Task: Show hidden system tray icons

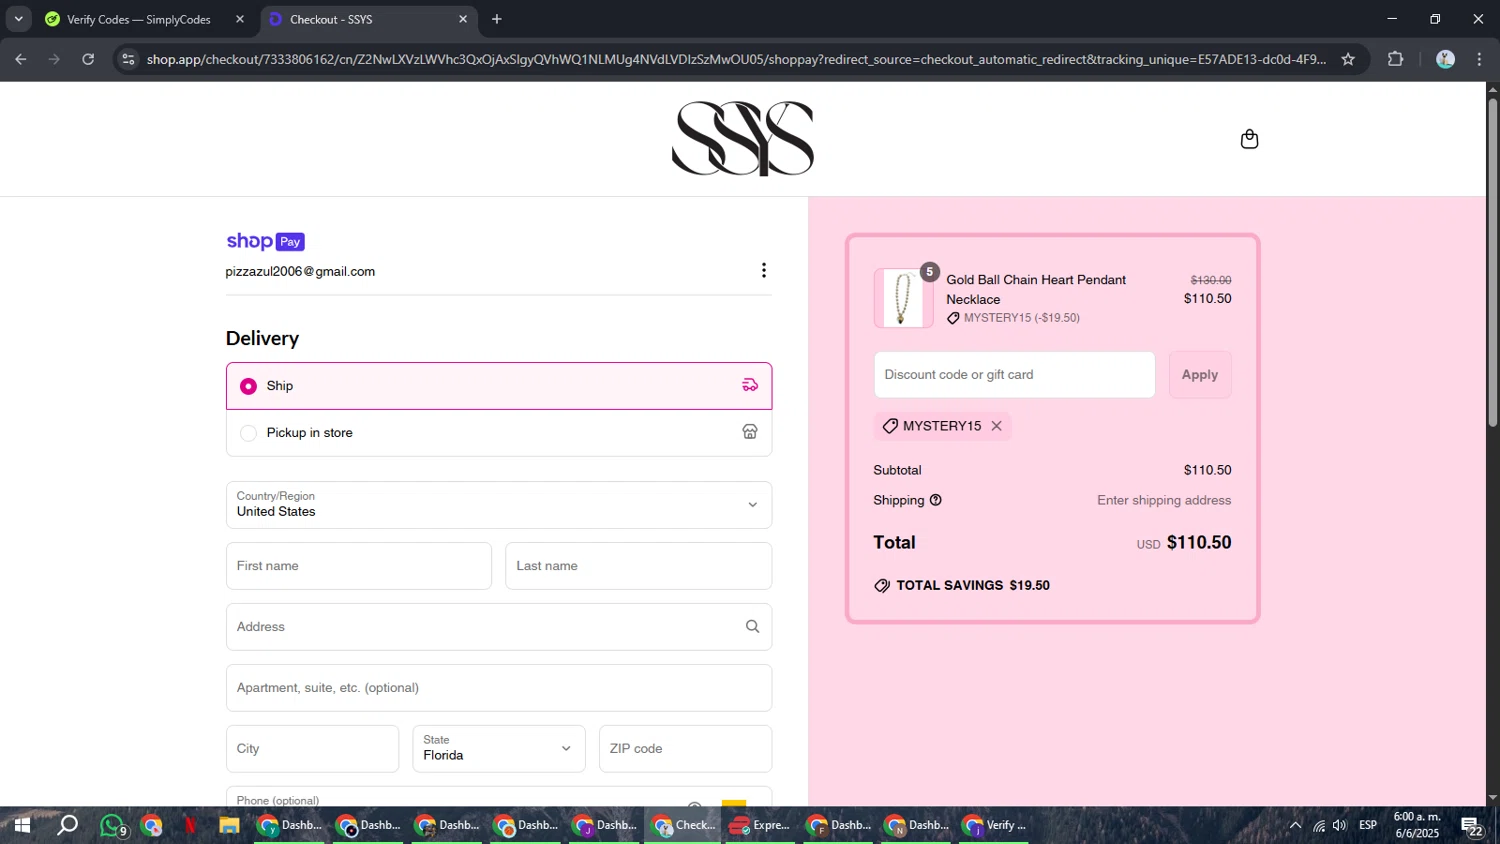Action: pyautogui.click(x=1295, y=826)
